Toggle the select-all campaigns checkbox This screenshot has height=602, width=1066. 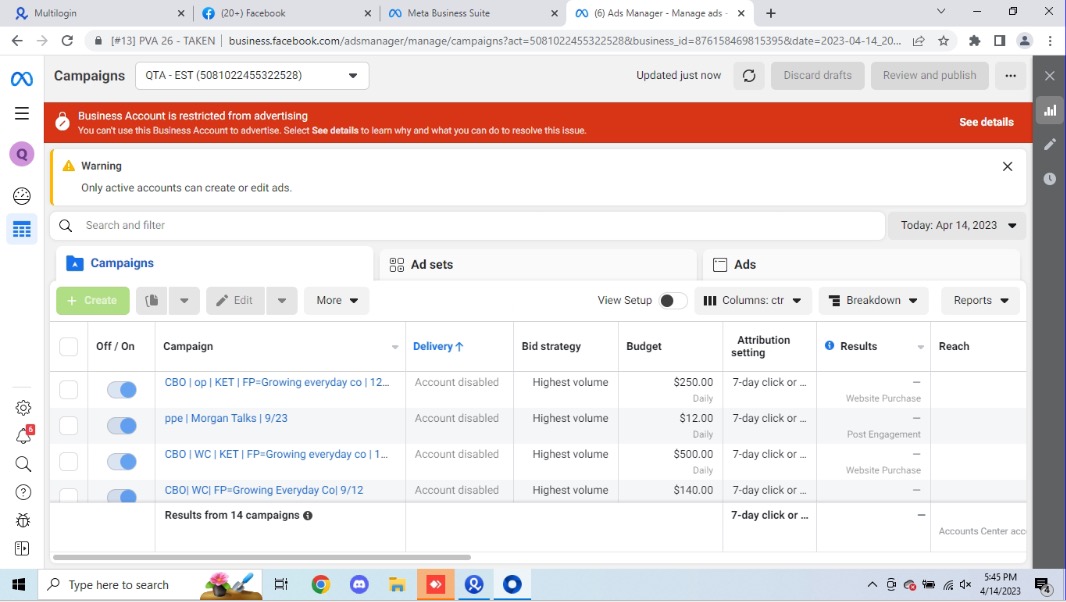(69, 346)
